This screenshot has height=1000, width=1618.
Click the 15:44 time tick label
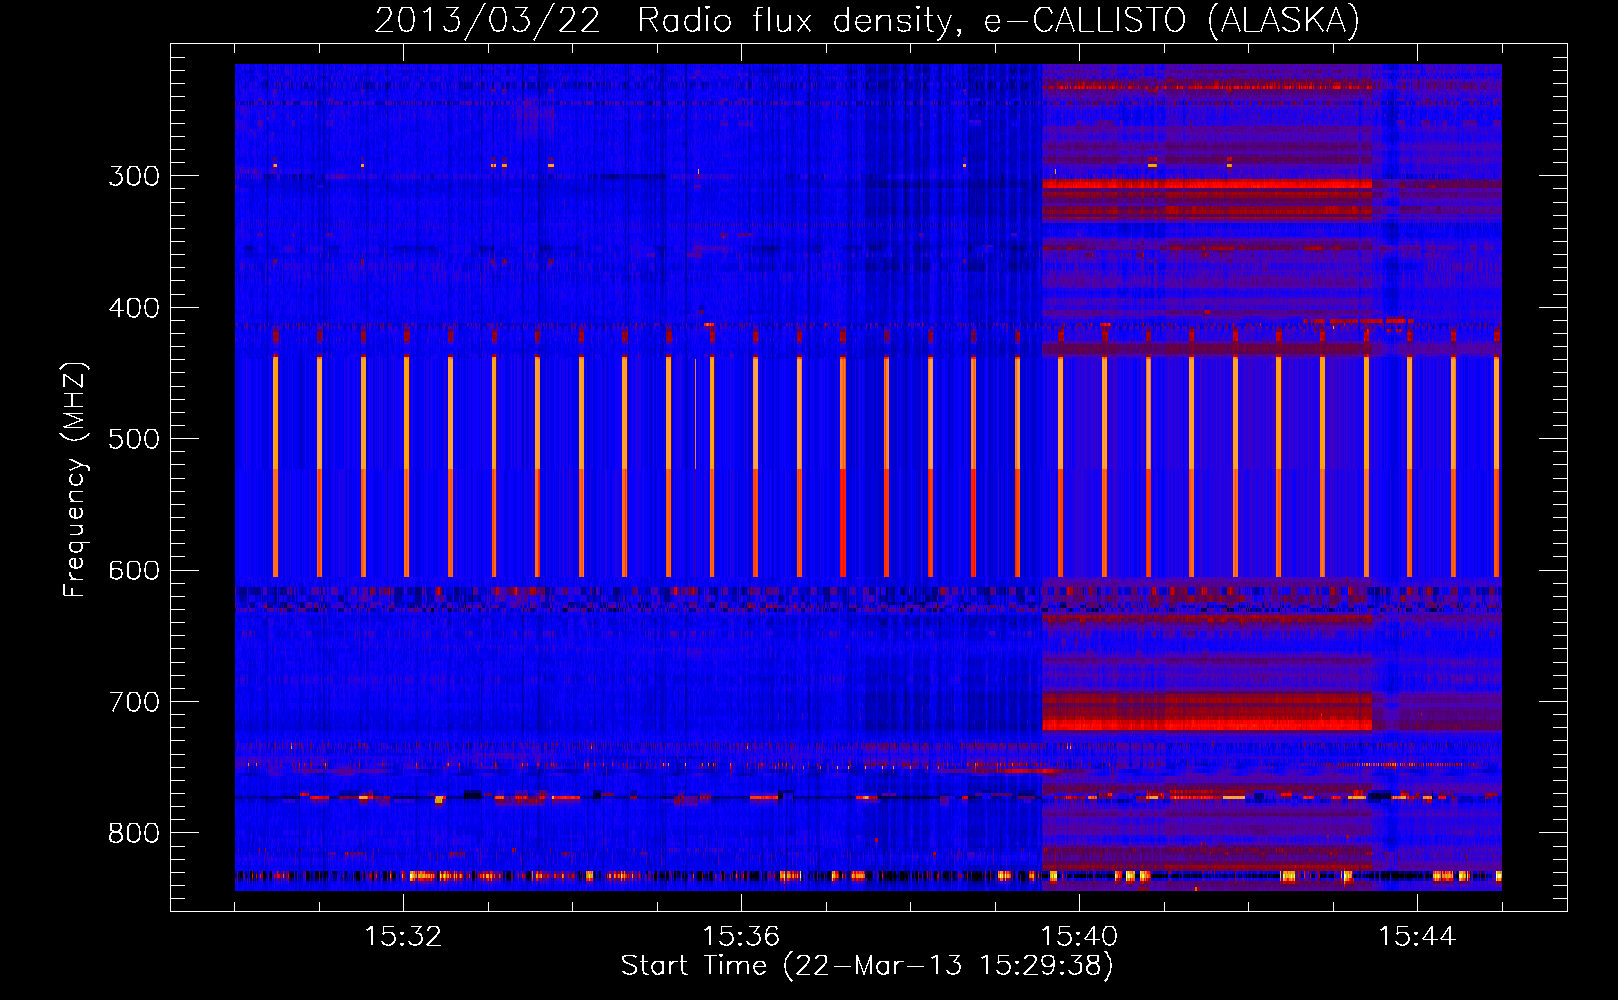(1417, 937)
